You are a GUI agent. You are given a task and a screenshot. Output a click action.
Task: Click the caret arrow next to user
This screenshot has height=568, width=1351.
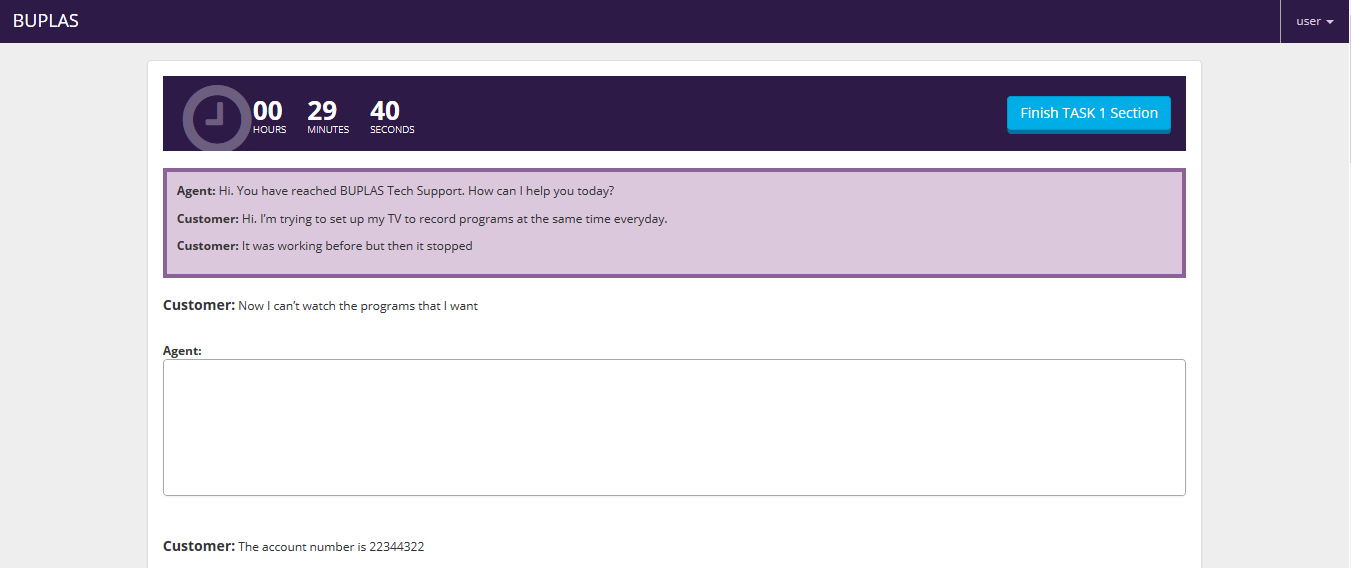coord(1330,22)
